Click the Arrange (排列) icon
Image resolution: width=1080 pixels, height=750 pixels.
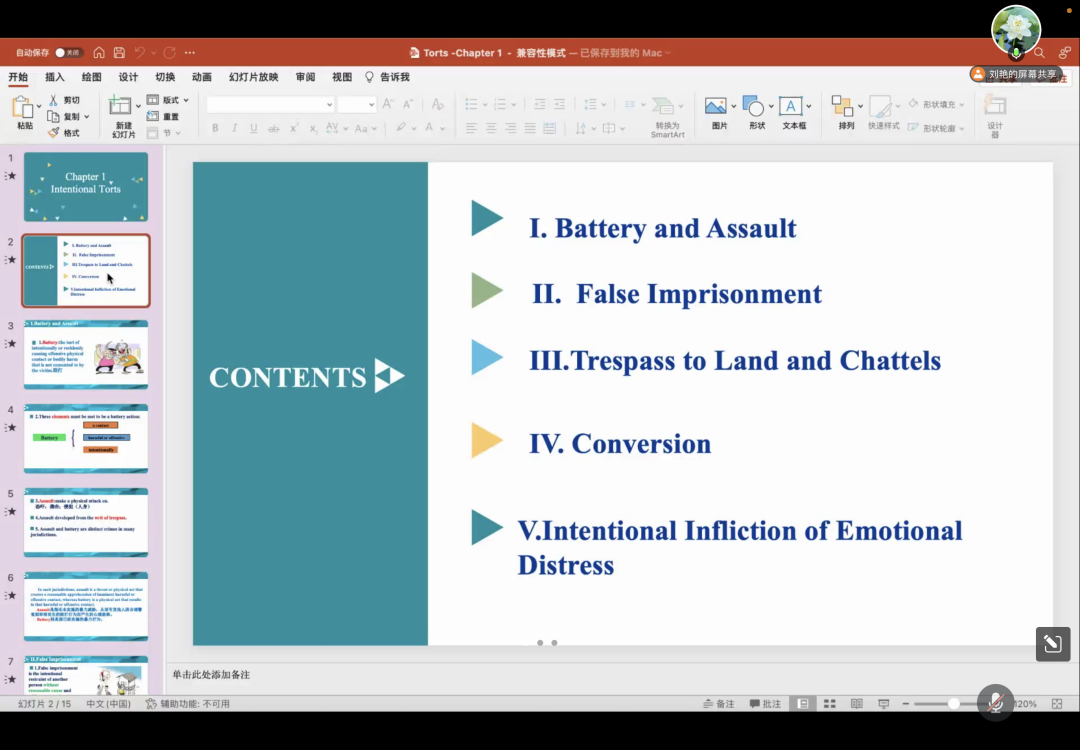point(842,107)
